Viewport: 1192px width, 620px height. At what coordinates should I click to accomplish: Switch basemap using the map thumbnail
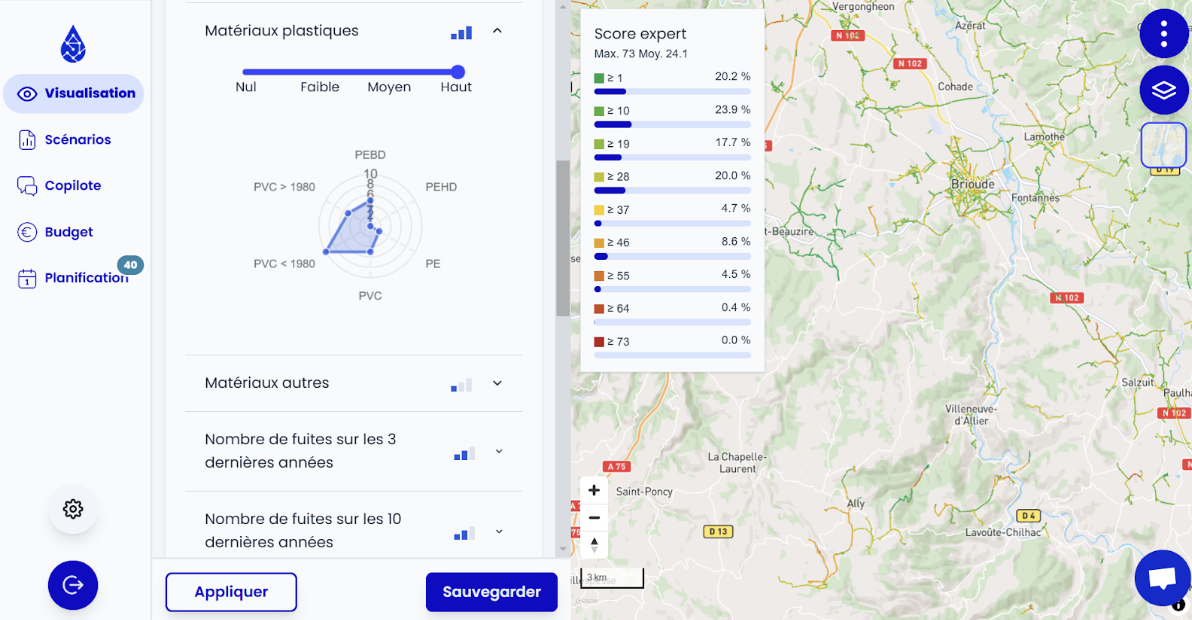(x=1163, y=145)
